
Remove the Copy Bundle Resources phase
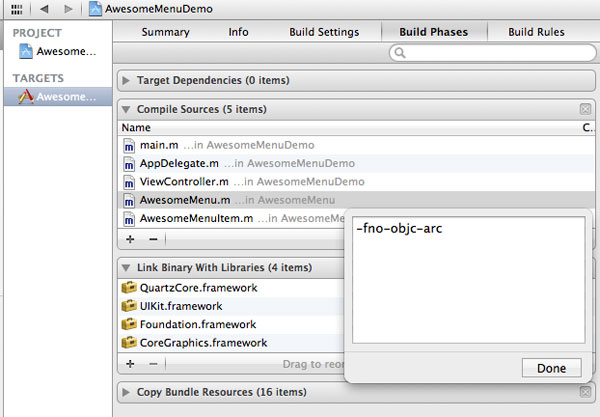click(x=585, y=392)
